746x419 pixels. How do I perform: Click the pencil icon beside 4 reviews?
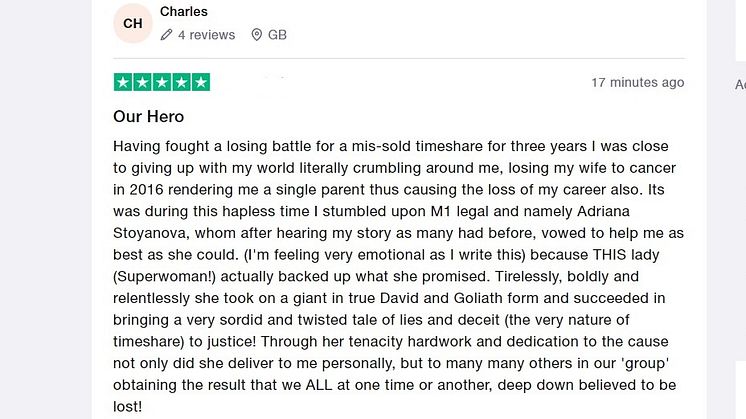click(x=166, y=35)
